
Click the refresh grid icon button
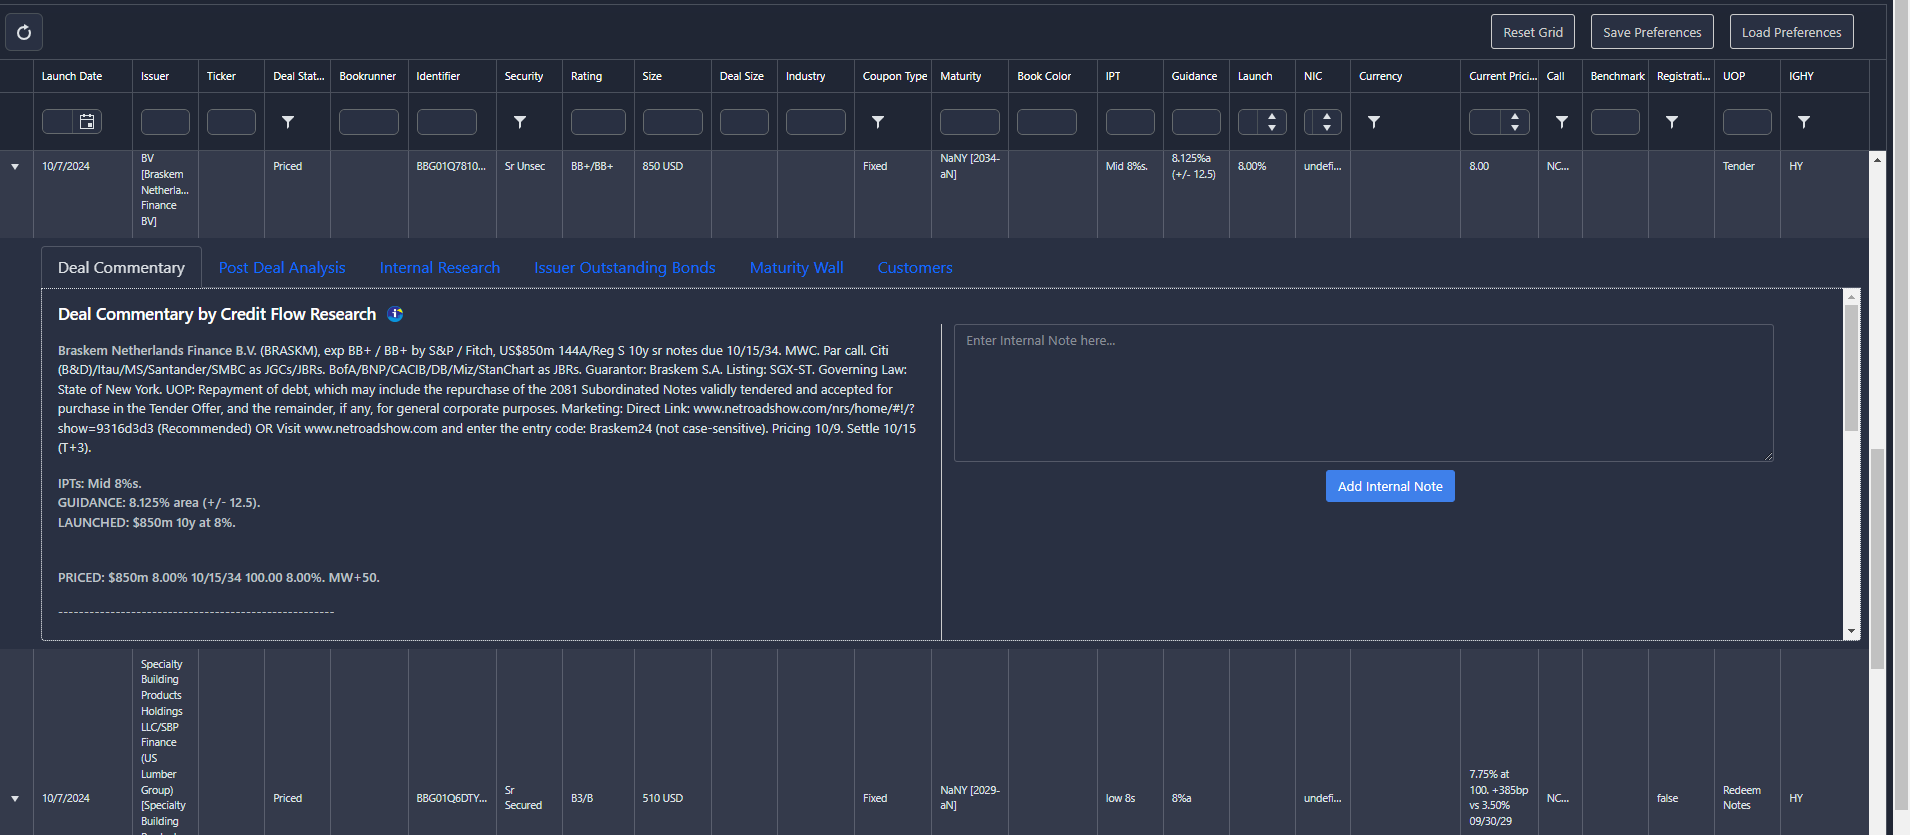[x=24, y=32]
